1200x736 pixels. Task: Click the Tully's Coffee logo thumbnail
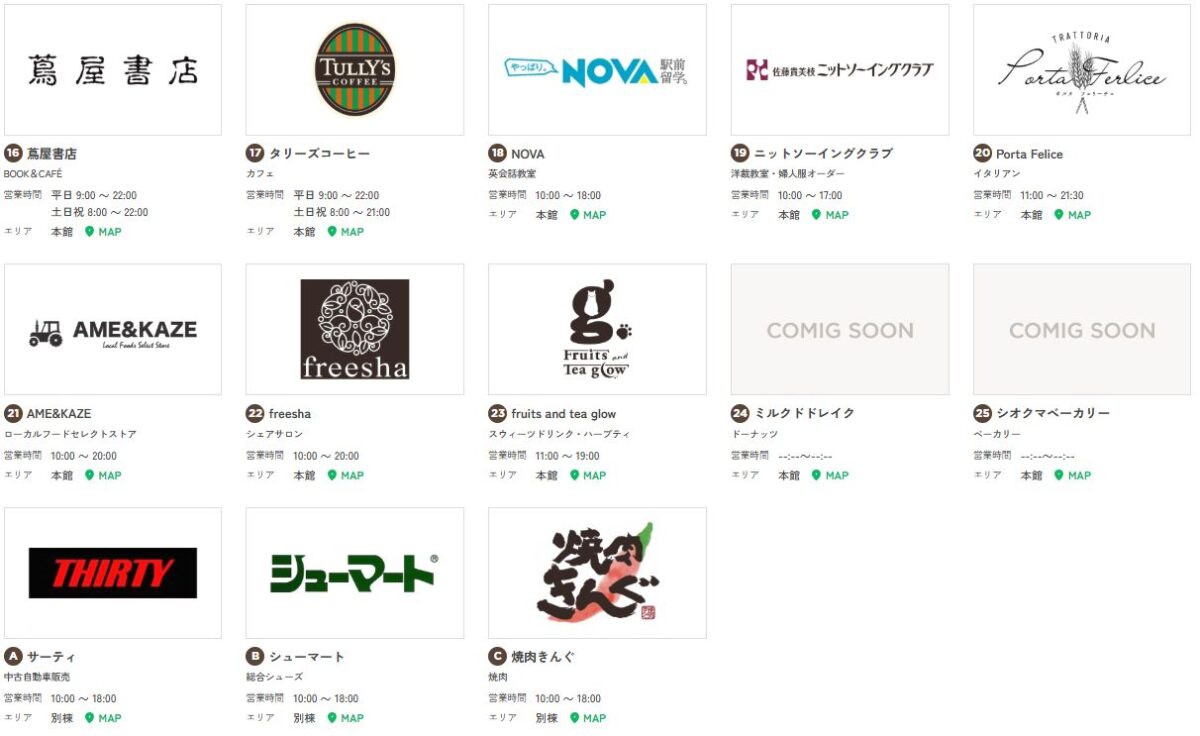click(355, 70)
